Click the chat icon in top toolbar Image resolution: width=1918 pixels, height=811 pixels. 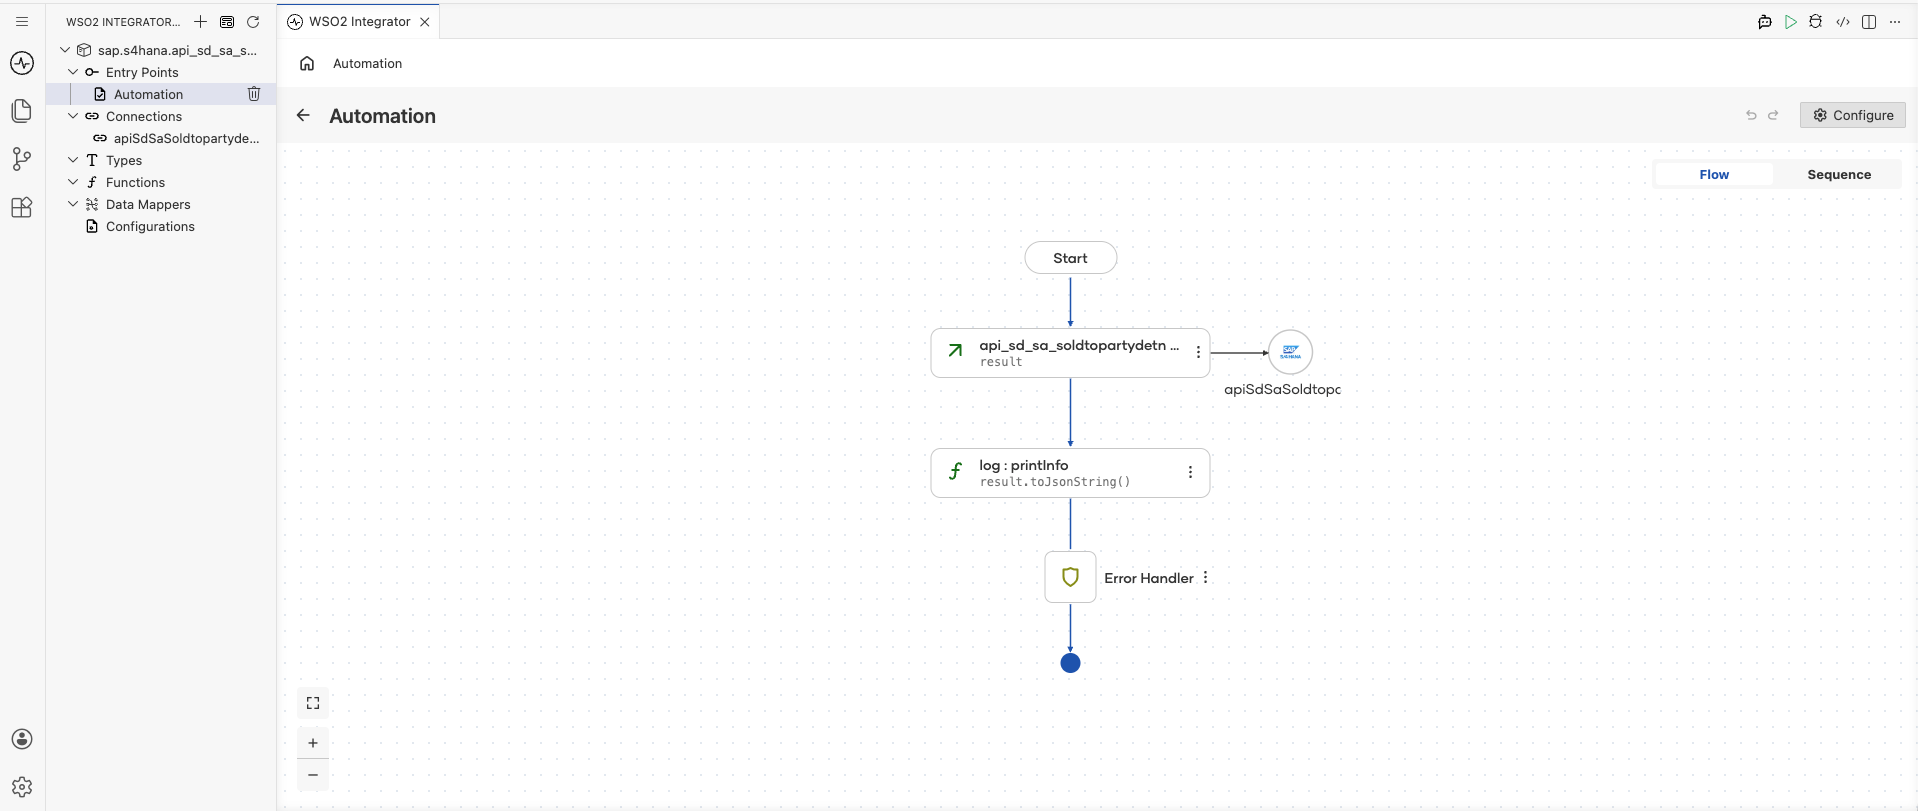click(x=1765, y=22)
